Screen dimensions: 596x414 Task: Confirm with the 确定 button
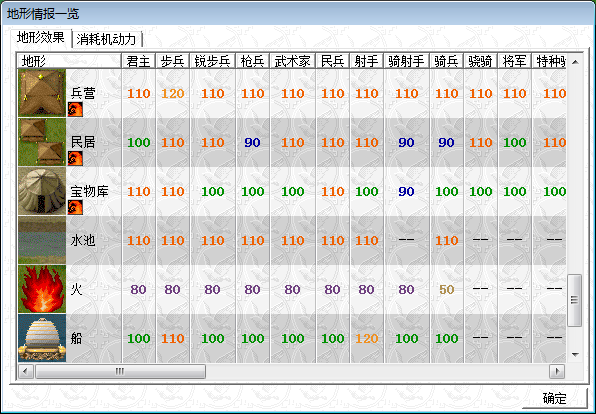click(555, 398)
